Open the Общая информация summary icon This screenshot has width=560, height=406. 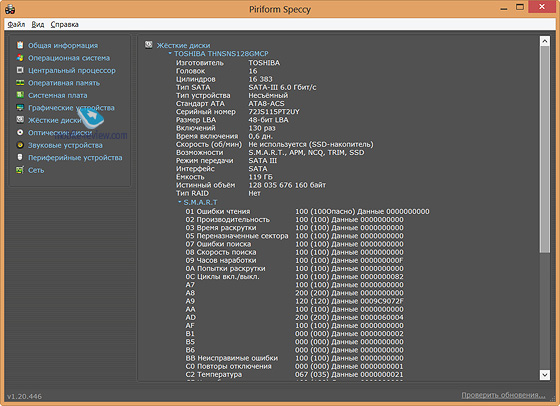click(20, 45)
